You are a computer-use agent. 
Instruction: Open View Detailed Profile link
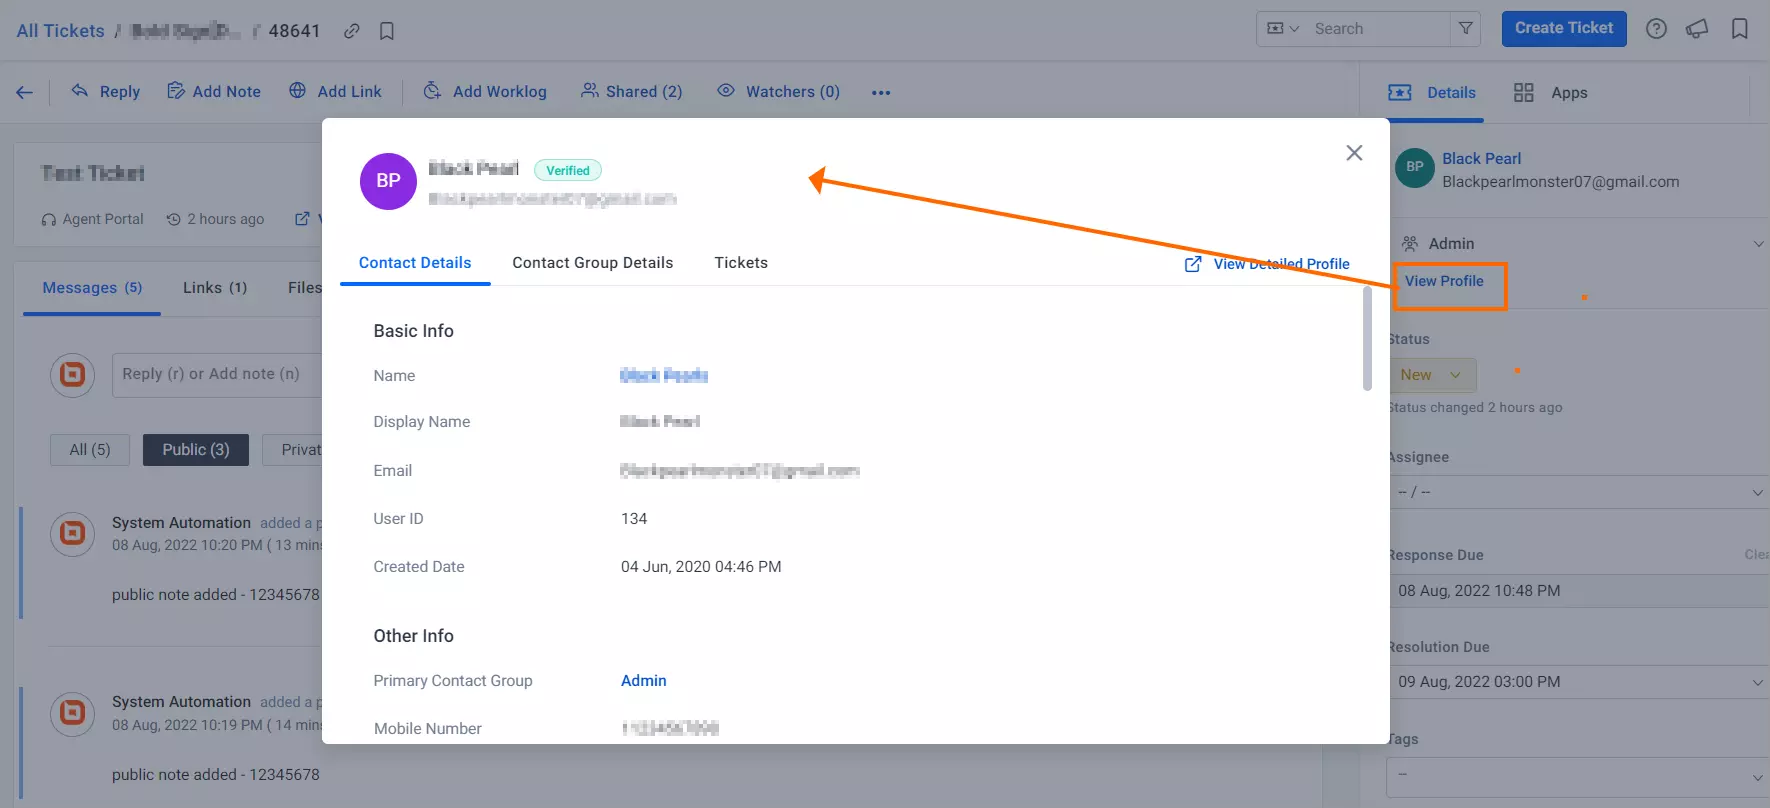(x=1267, y=264)
